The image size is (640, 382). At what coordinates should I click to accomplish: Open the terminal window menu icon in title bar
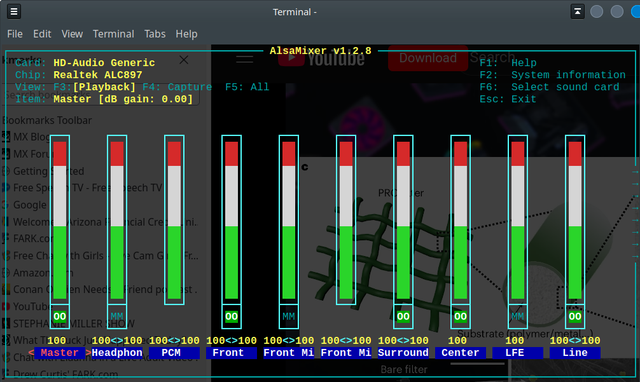[14, 11]
